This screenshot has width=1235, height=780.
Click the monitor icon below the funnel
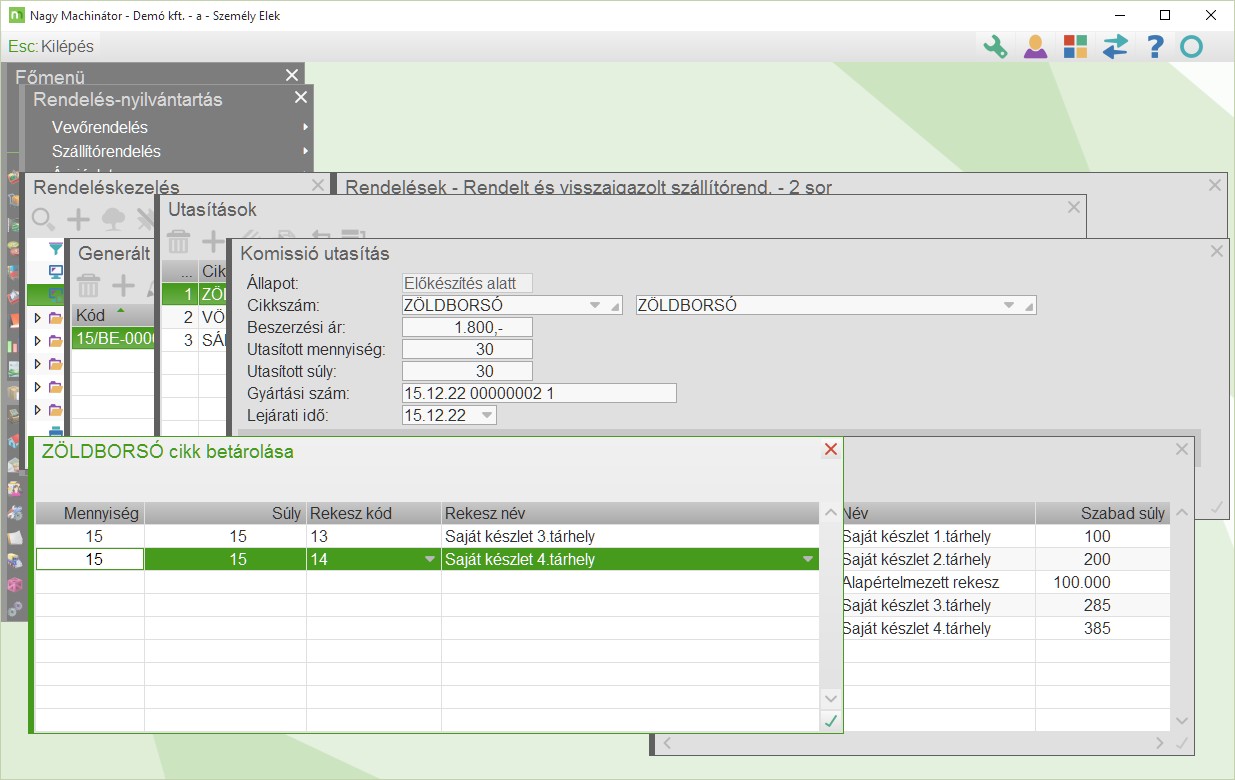coord(56,271)
